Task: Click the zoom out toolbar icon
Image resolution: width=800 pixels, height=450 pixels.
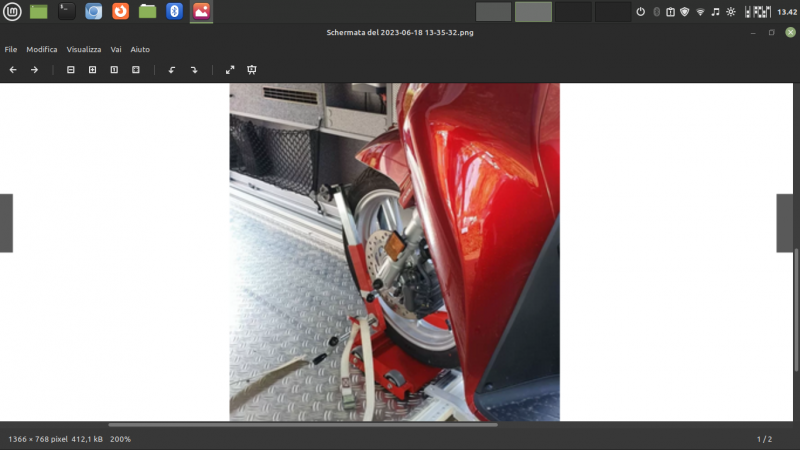Action: click(x=71, y=70)
